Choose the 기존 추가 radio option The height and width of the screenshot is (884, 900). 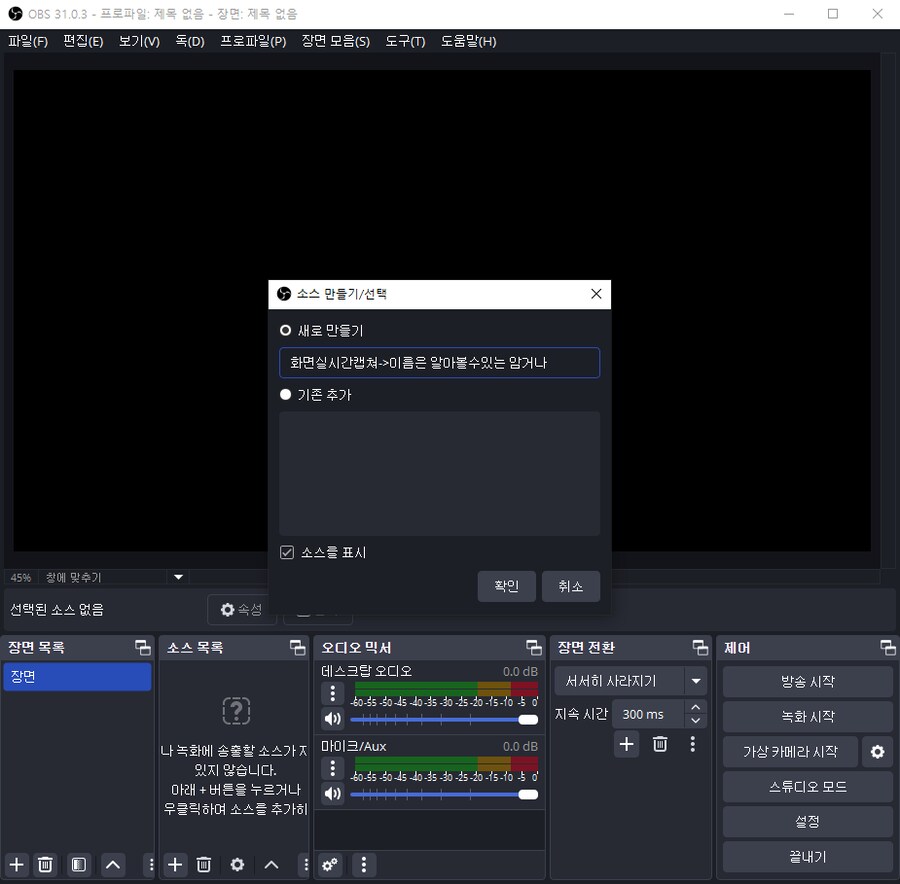click(286, 395)
